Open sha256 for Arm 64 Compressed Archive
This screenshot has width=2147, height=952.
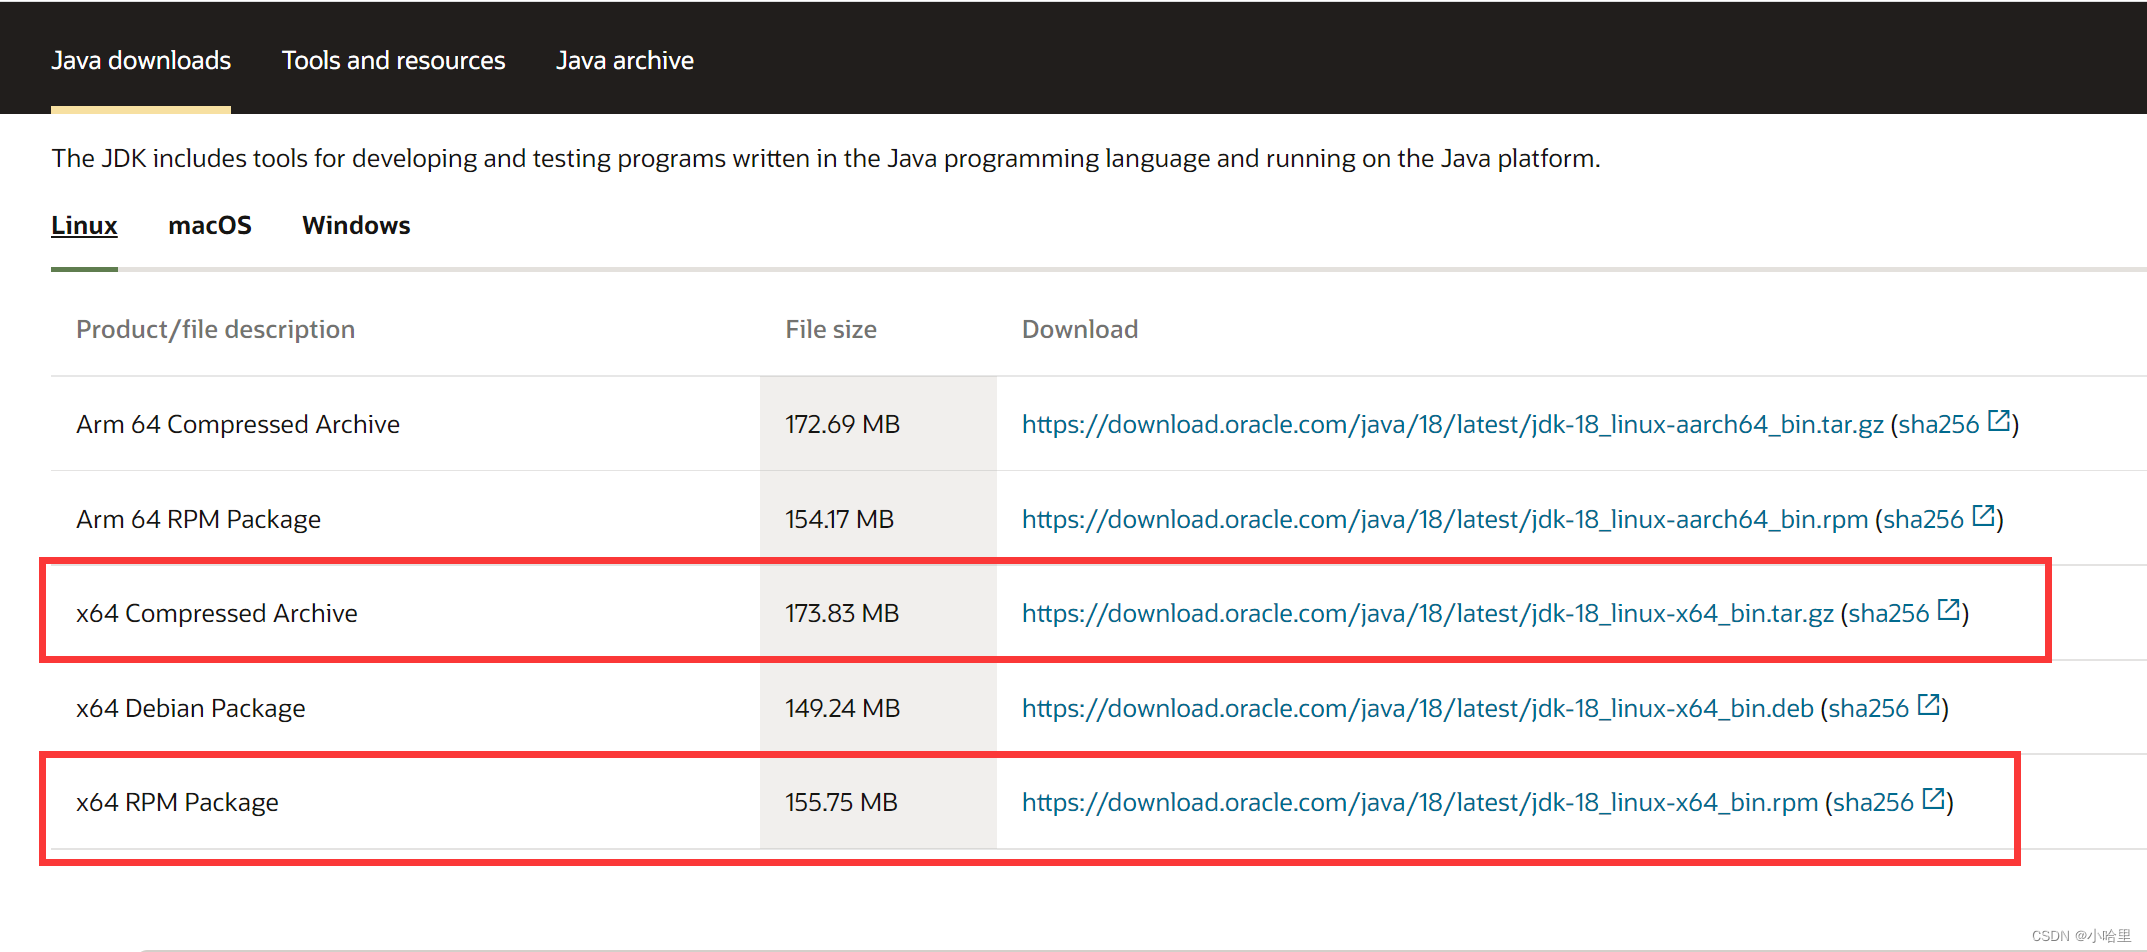coord(1938,424)
